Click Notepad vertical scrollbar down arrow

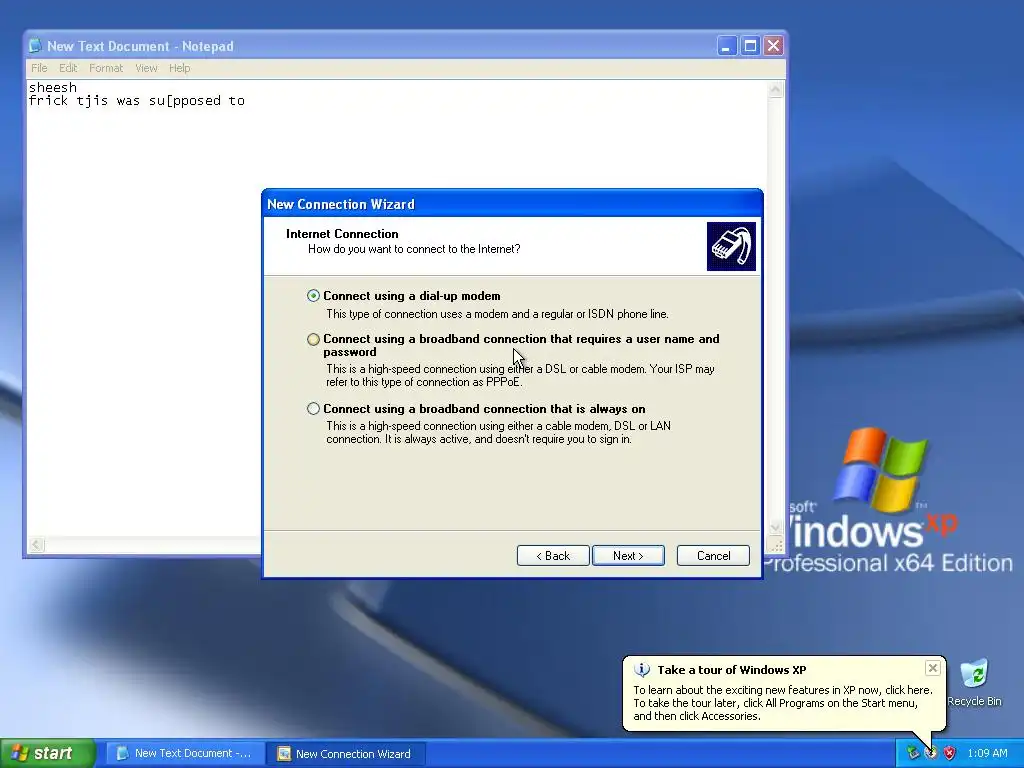click(775, 528)
